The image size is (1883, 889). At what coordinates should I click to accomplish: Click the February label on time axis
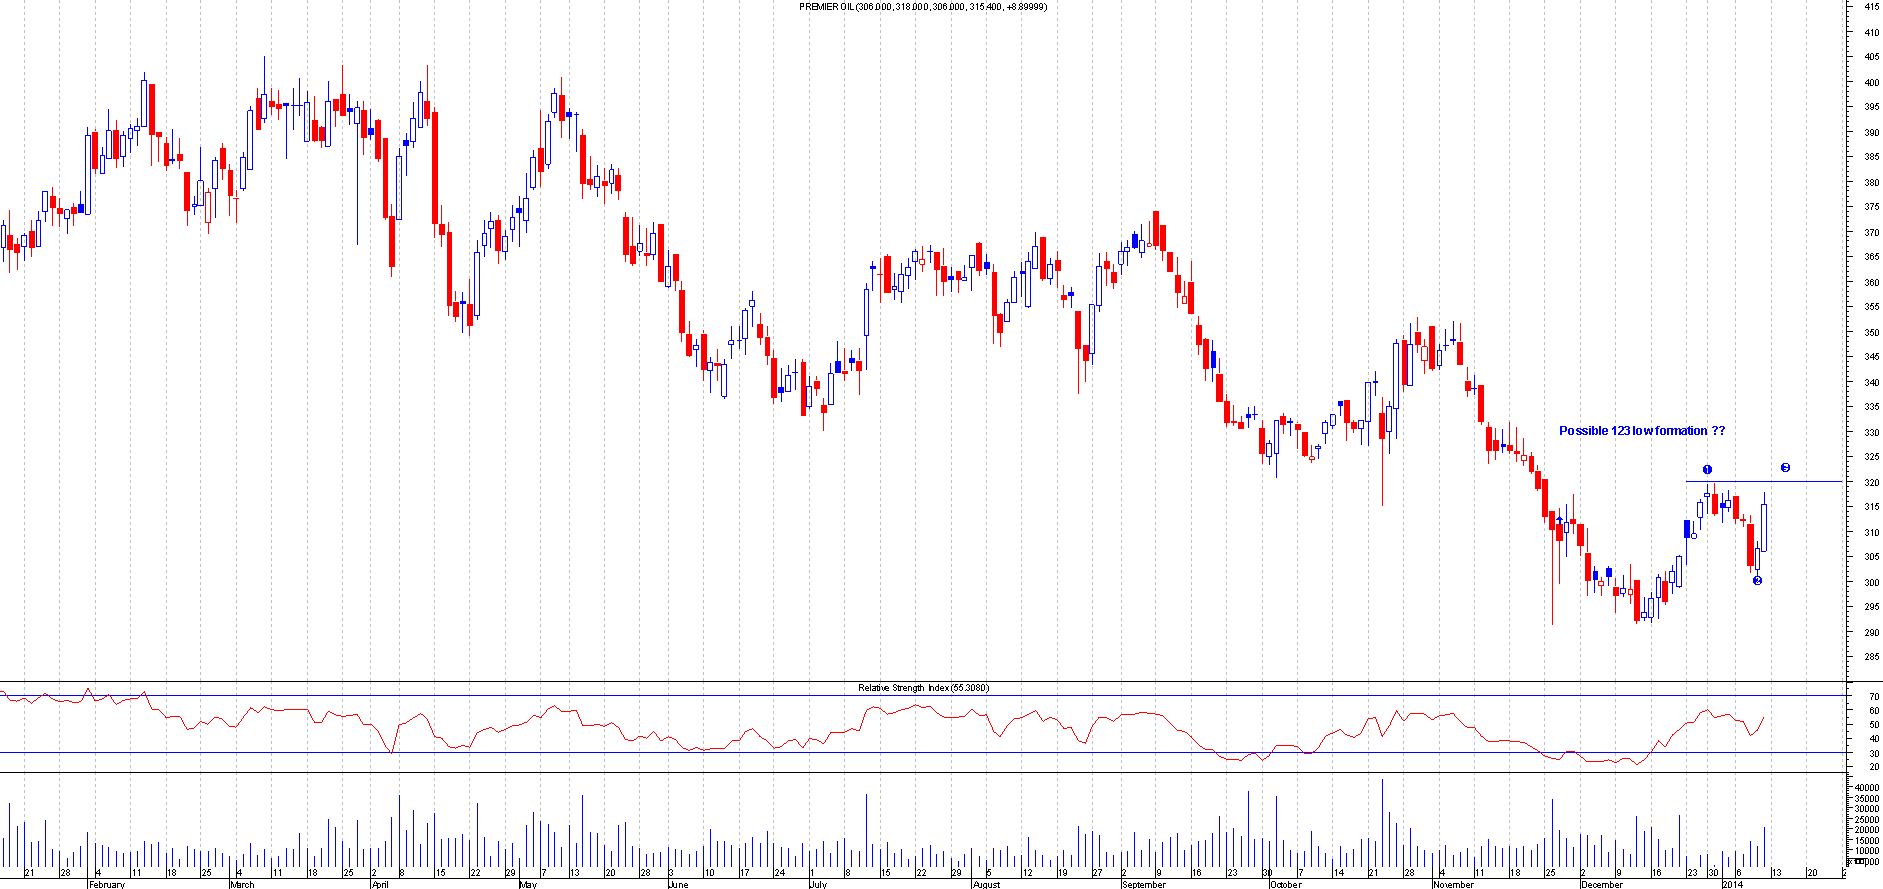(x=107, y=884)
